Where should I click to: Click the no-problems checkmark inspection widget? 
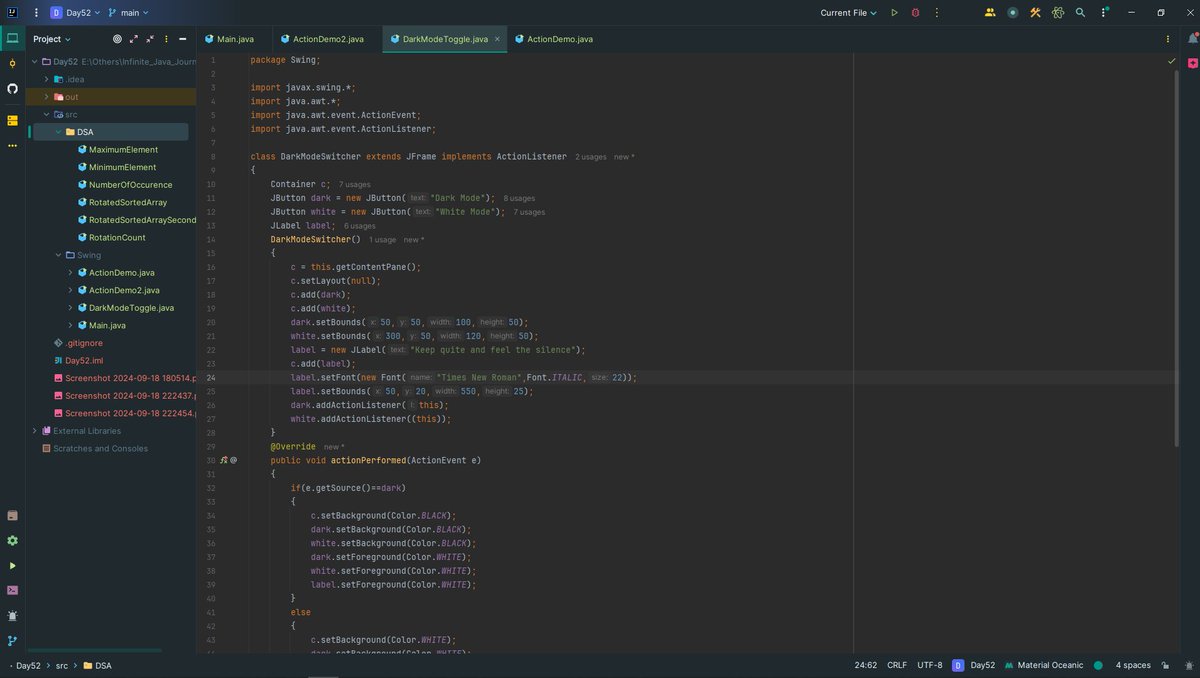(1172, 61)
